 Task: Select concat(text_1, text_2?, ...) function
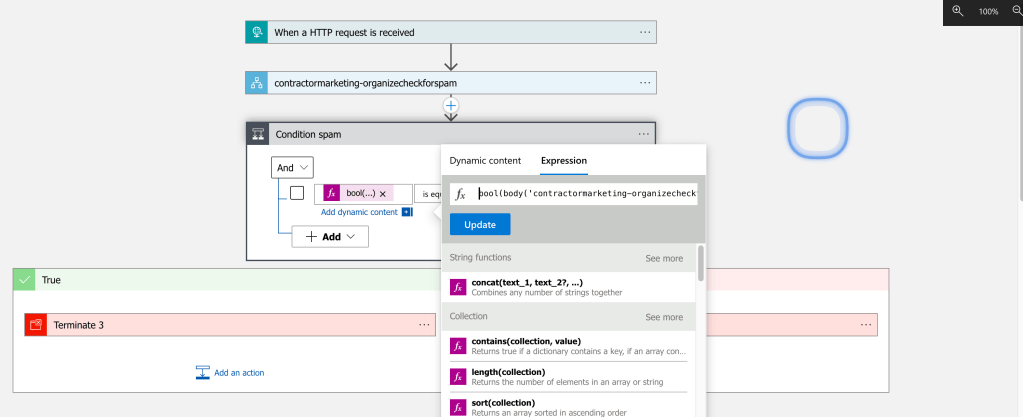[568, 287]
